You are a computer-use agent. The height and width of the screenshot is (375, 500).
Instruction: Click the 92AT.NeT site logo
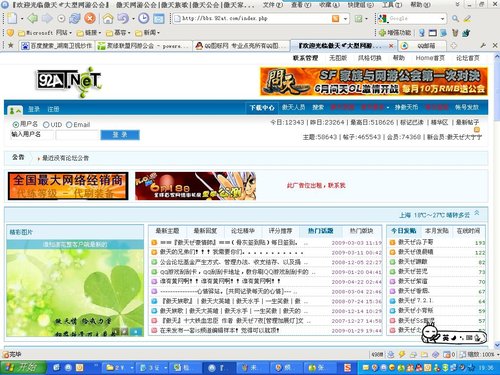click(69, 81)
